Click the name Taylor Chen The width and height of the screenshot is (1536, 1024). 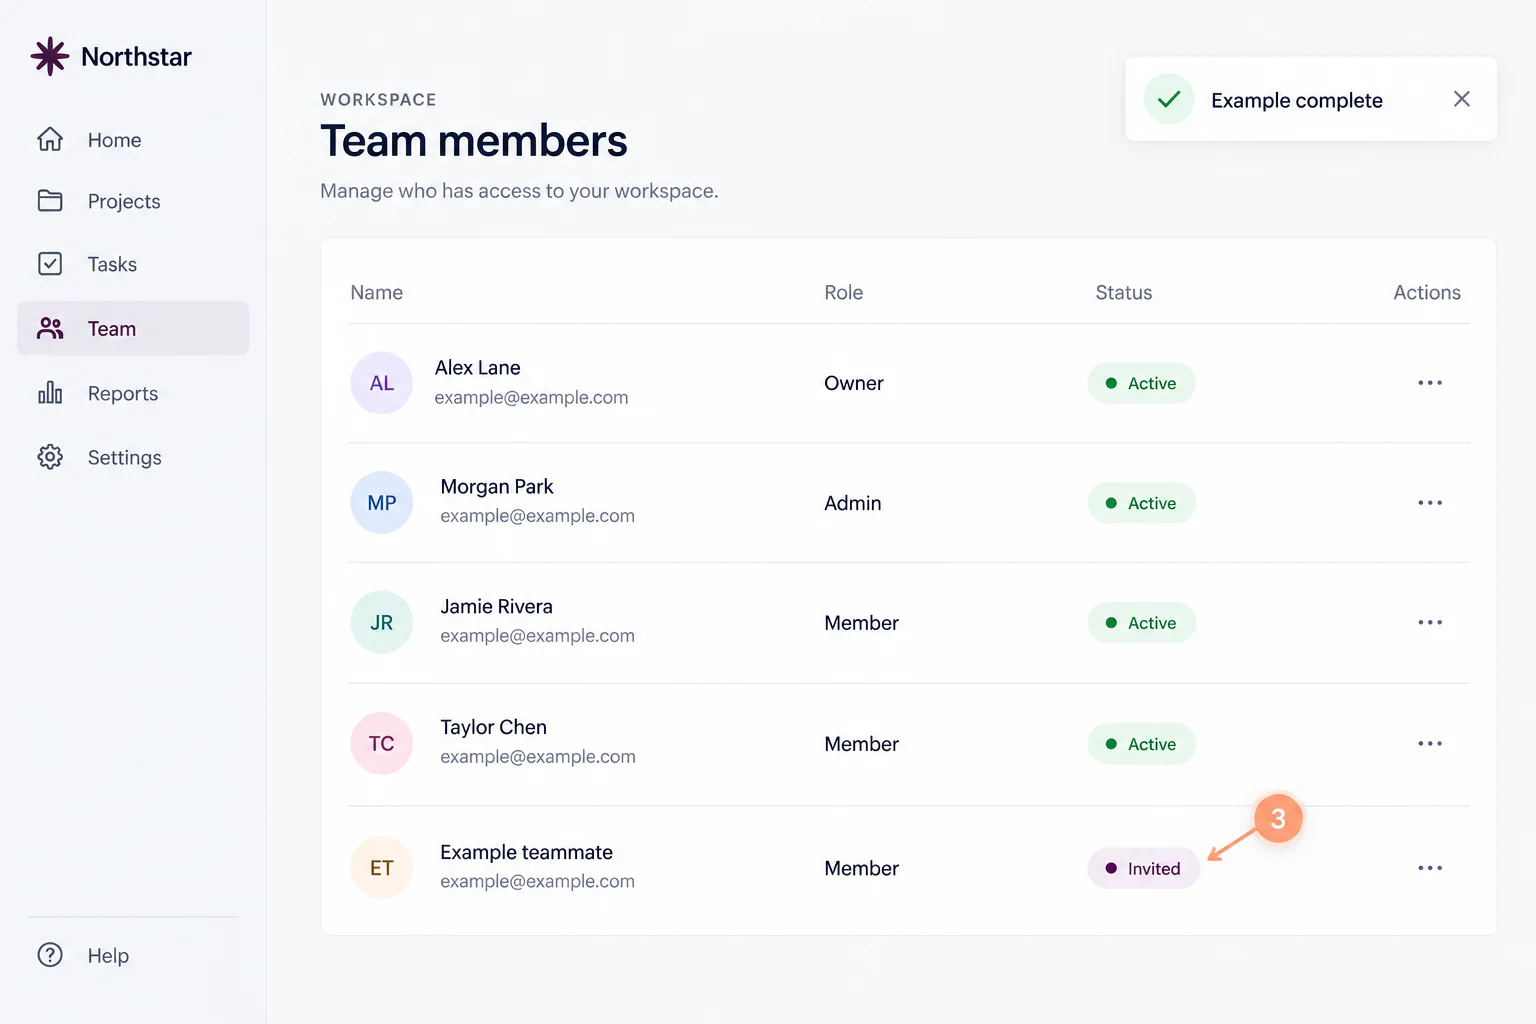(493, 727)
